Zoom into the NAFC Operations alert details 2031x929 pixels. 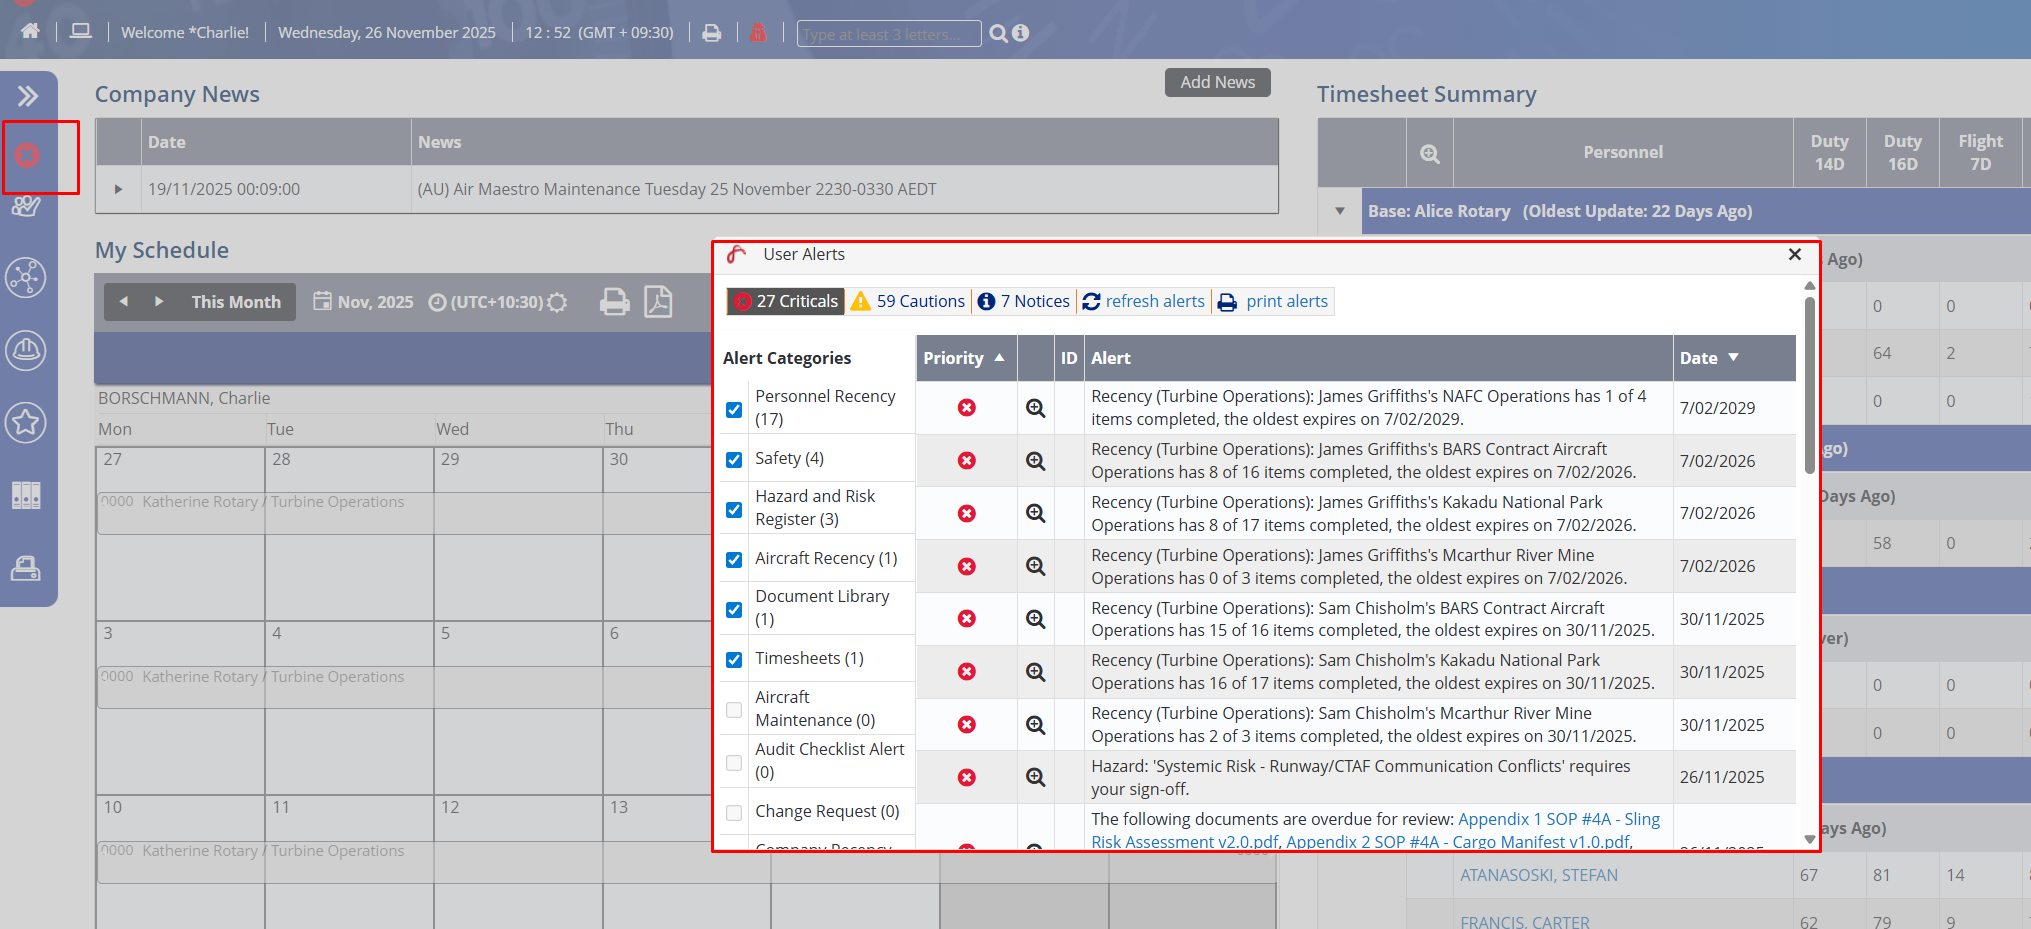pyautogui.click(x=1035, y=408)
